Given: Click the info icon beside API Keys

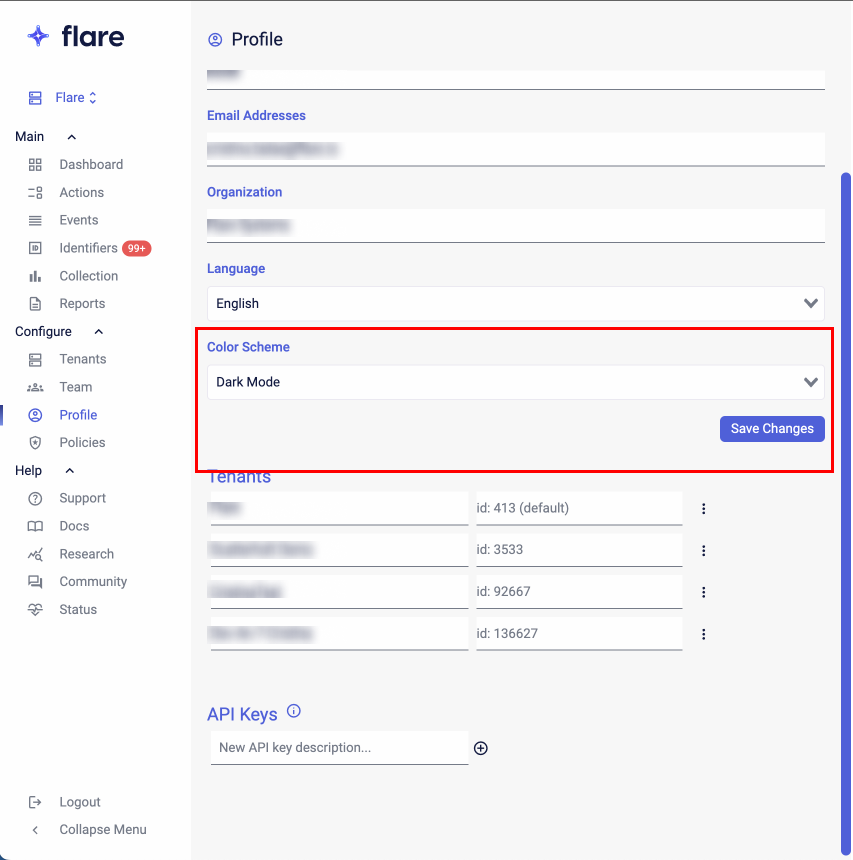Looking at the screenshot, I should coord(294,712).
